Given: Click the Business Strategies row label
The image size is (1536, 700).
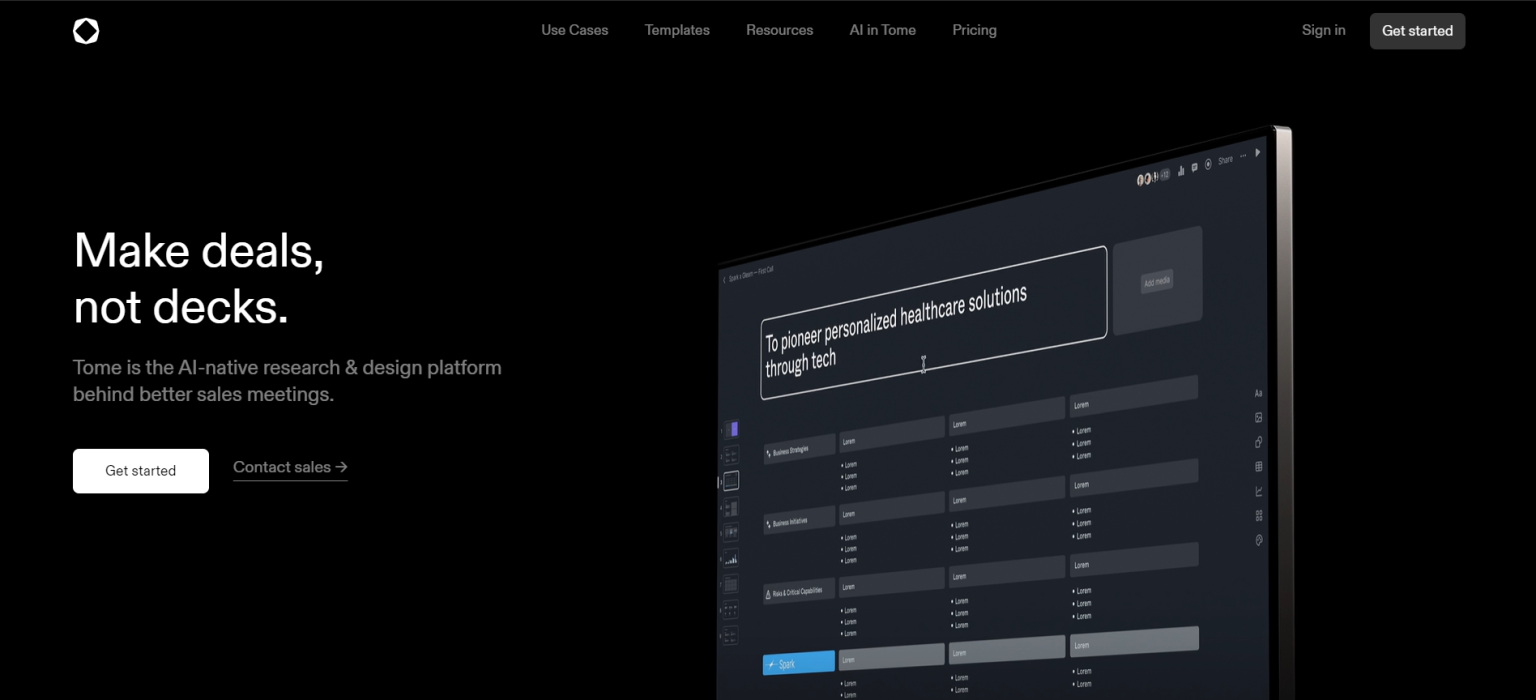Looking at the screenshot, I should click(799, 449).
